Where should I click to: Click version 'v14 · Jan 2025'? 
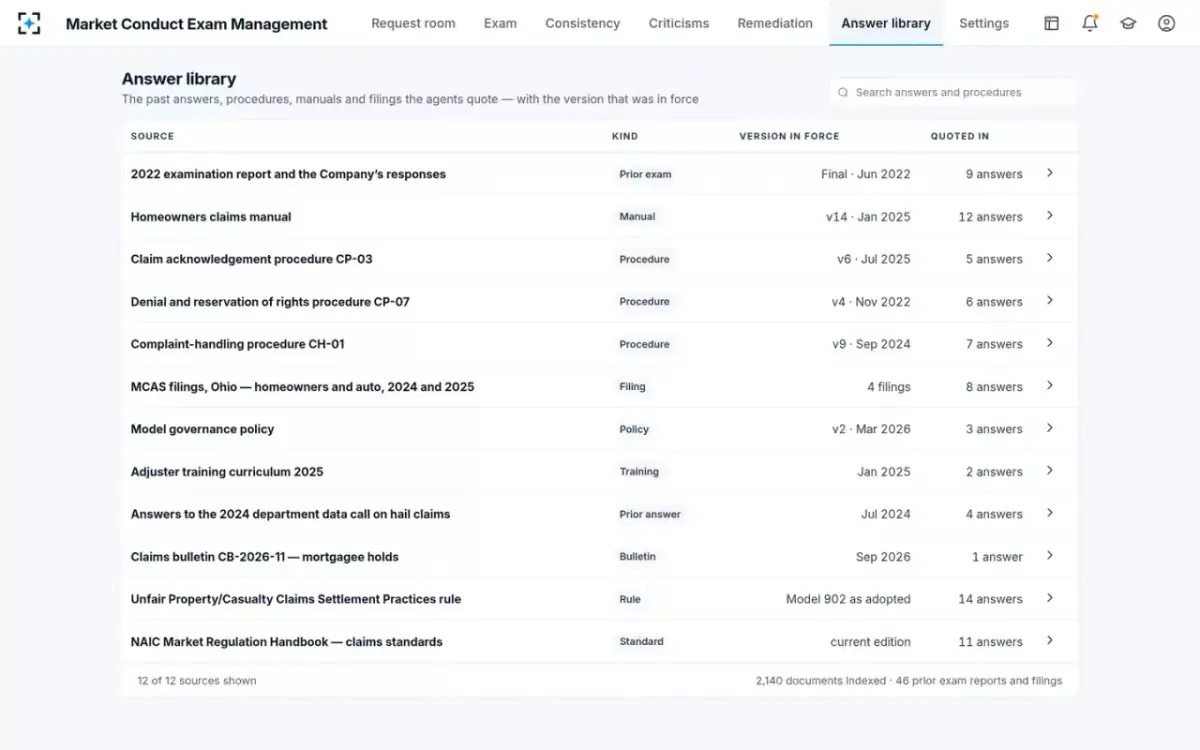click(868, 217)
